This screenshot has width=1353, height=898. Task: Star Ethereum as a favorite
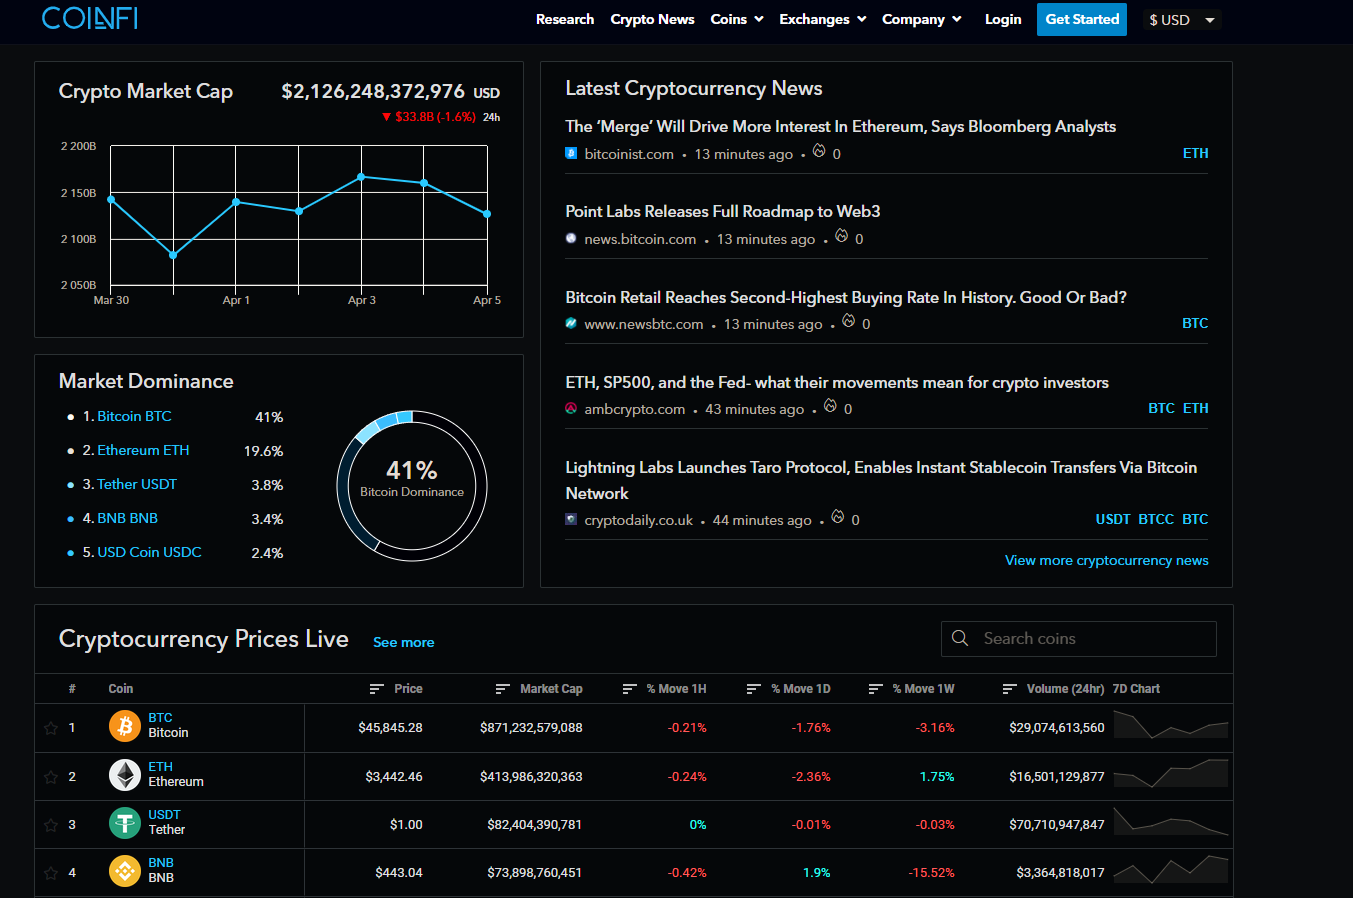click(51, 777)
